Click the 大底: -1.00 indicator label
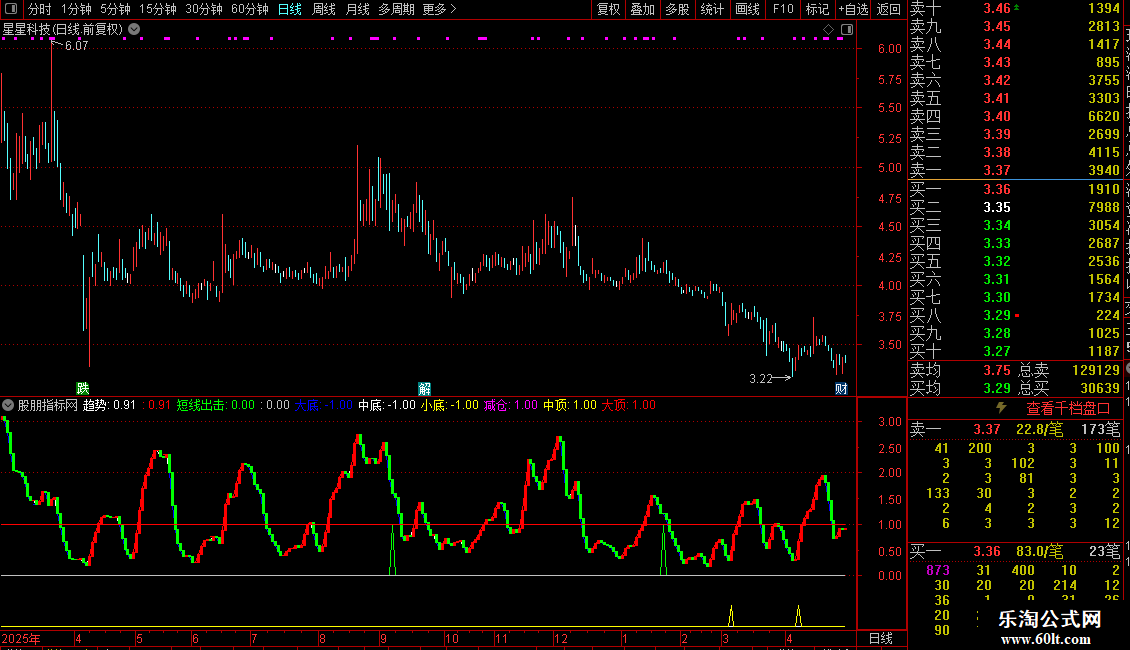This screenshot has width=1130, height=650. coord(324,405)
